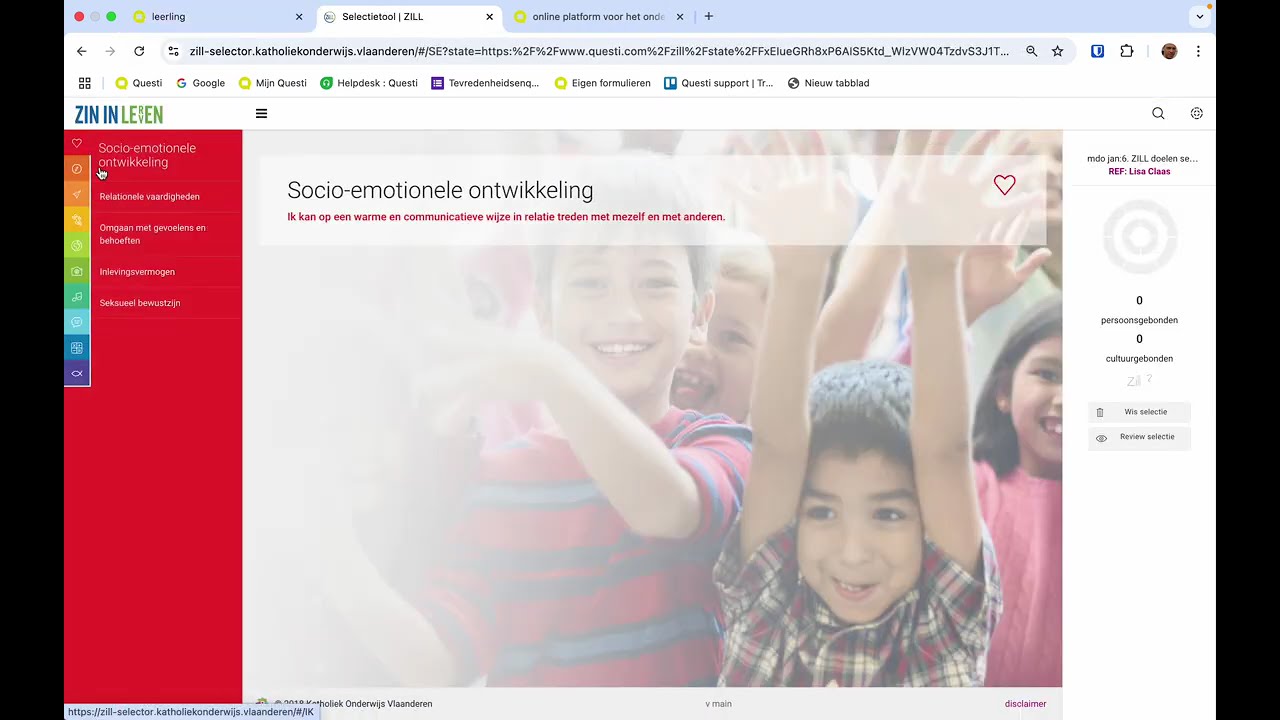Viewport: 1280px width, 720px height.
Task: Go back with the browser back arrow
Action: (x=82, y=51)
